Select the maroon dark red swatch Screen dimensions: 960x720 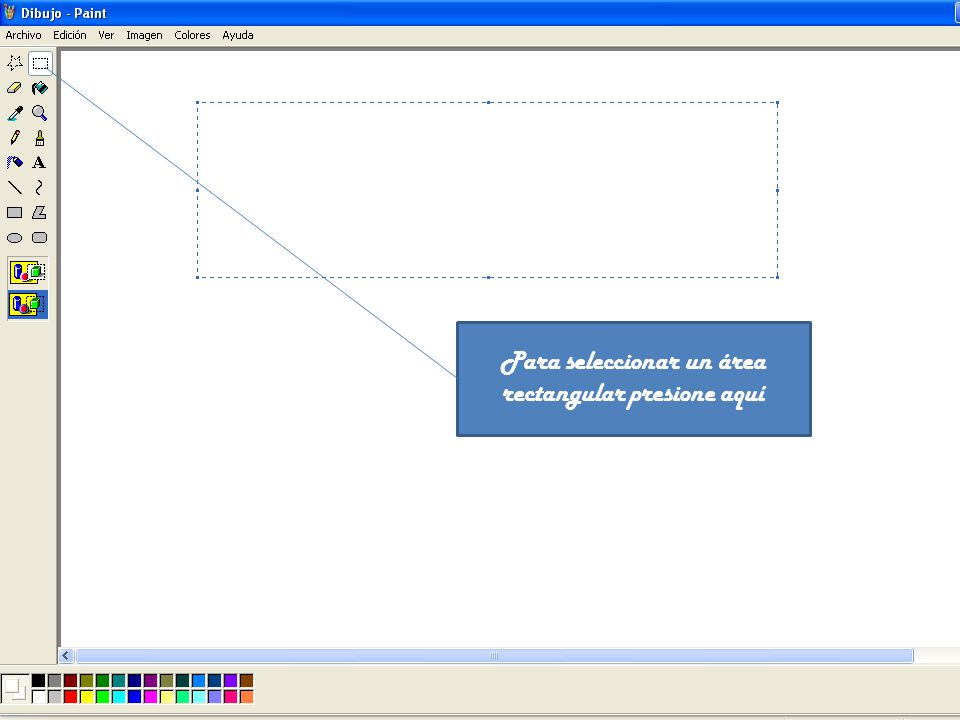tap(70, 680)
